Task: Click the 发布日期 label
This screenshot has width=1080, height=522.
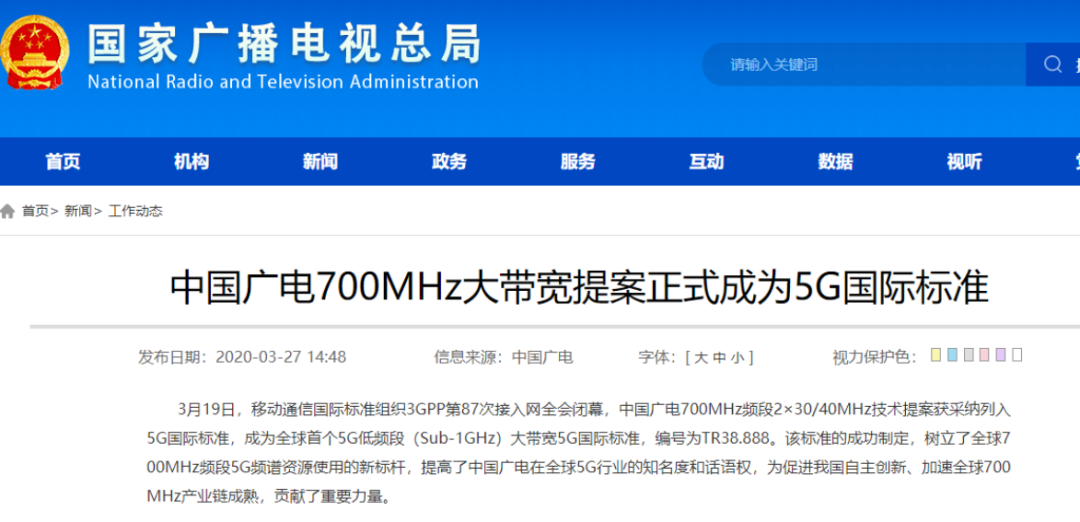Action: click(x=172, y=357)
